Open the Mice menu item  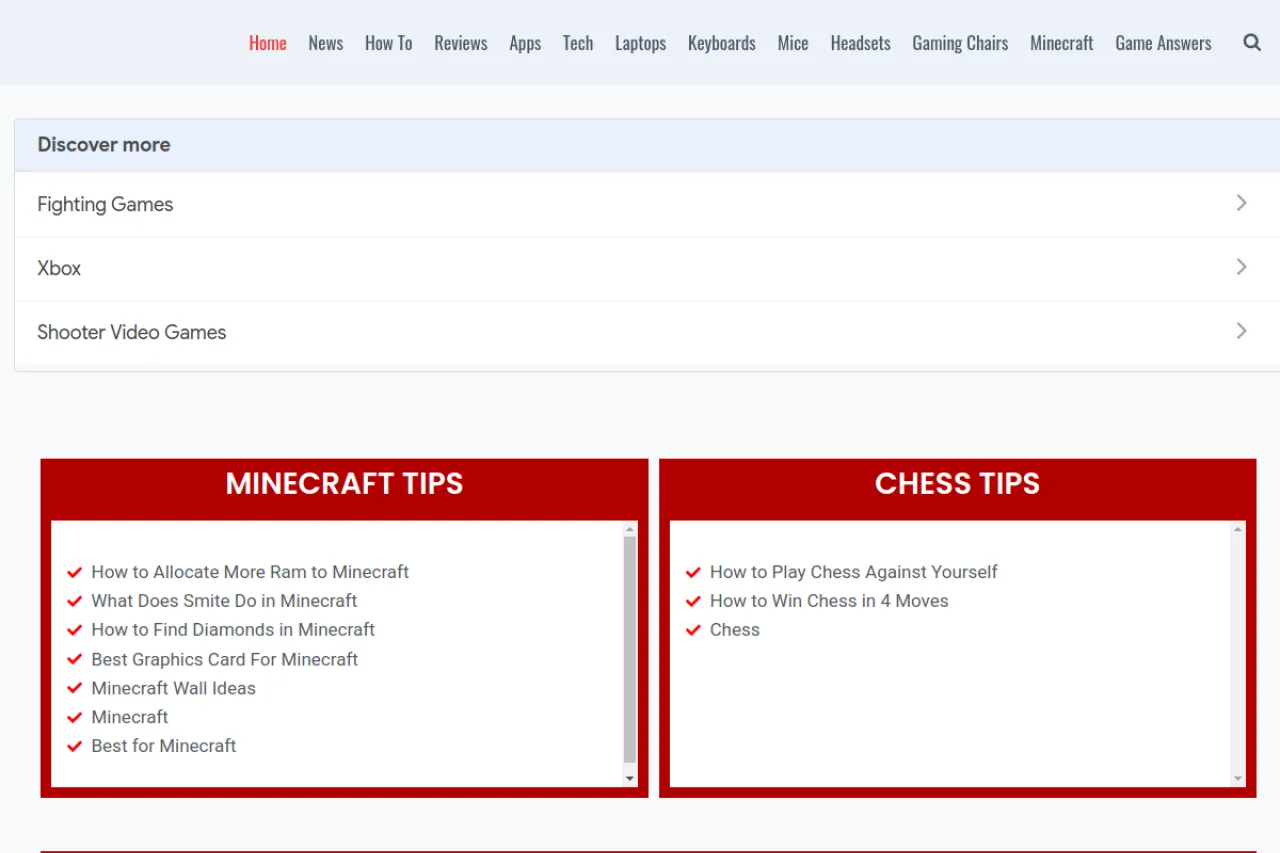click(x=793, y=43)
